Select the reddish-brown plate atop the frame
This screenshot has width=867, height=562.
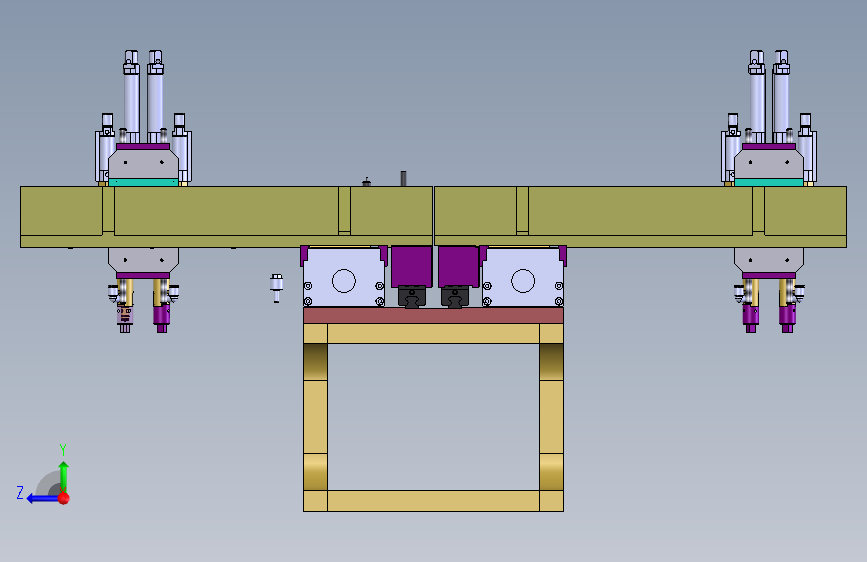434,315
